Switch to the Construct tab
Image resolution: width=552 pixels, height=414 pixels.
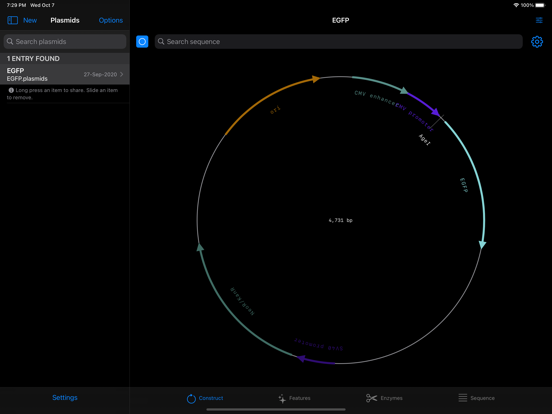[205, 398]
